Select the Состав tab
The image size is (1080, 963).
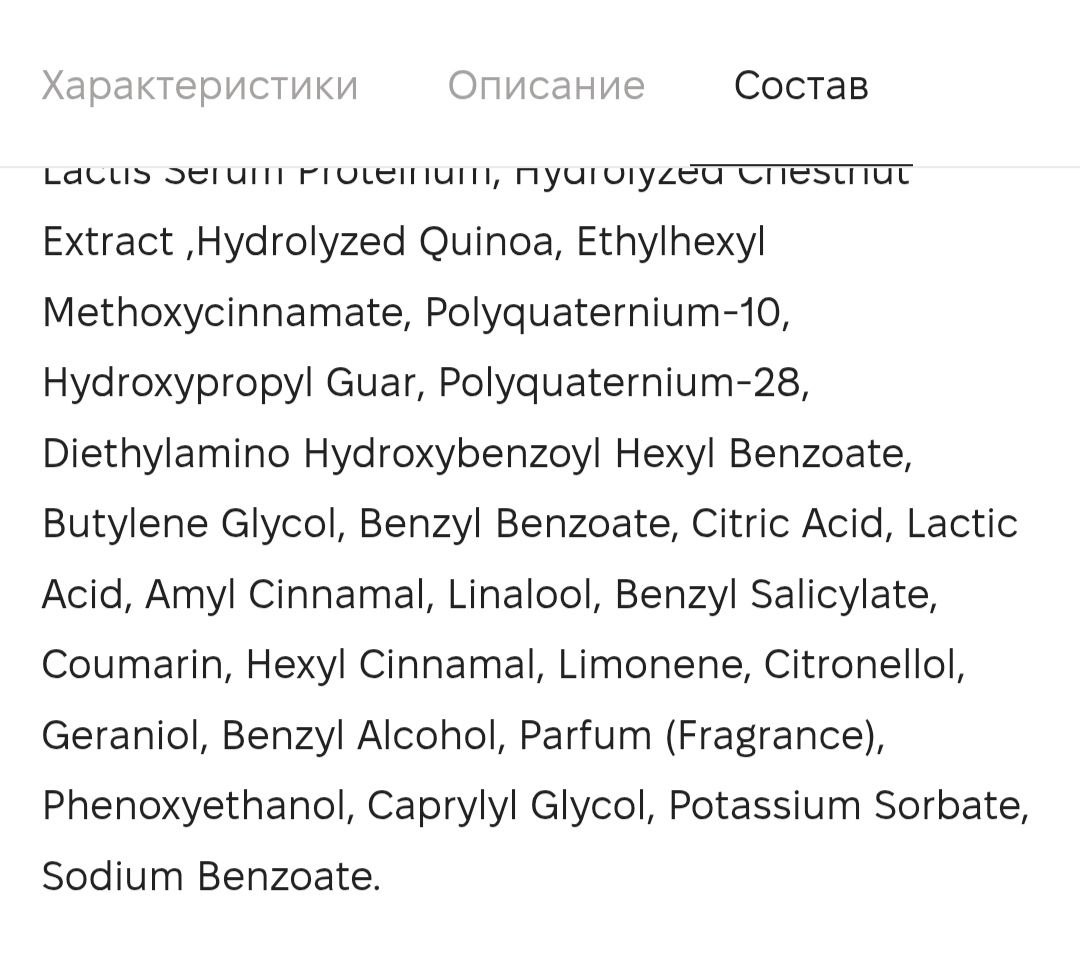(801, 86)
